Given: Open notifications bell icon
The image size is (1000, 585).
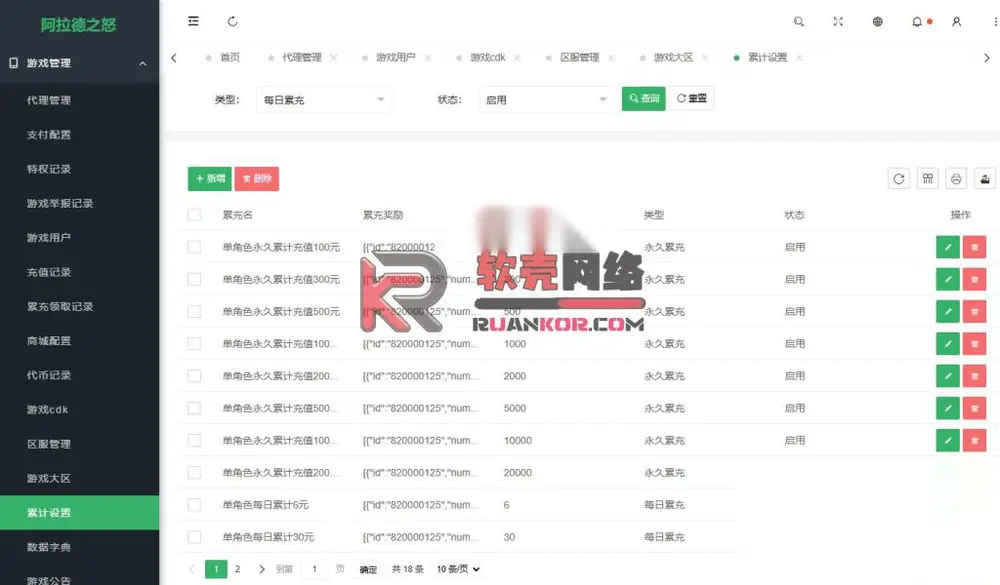Looking at the screenshot, I should pyautogui.click(x=917, y=21).
